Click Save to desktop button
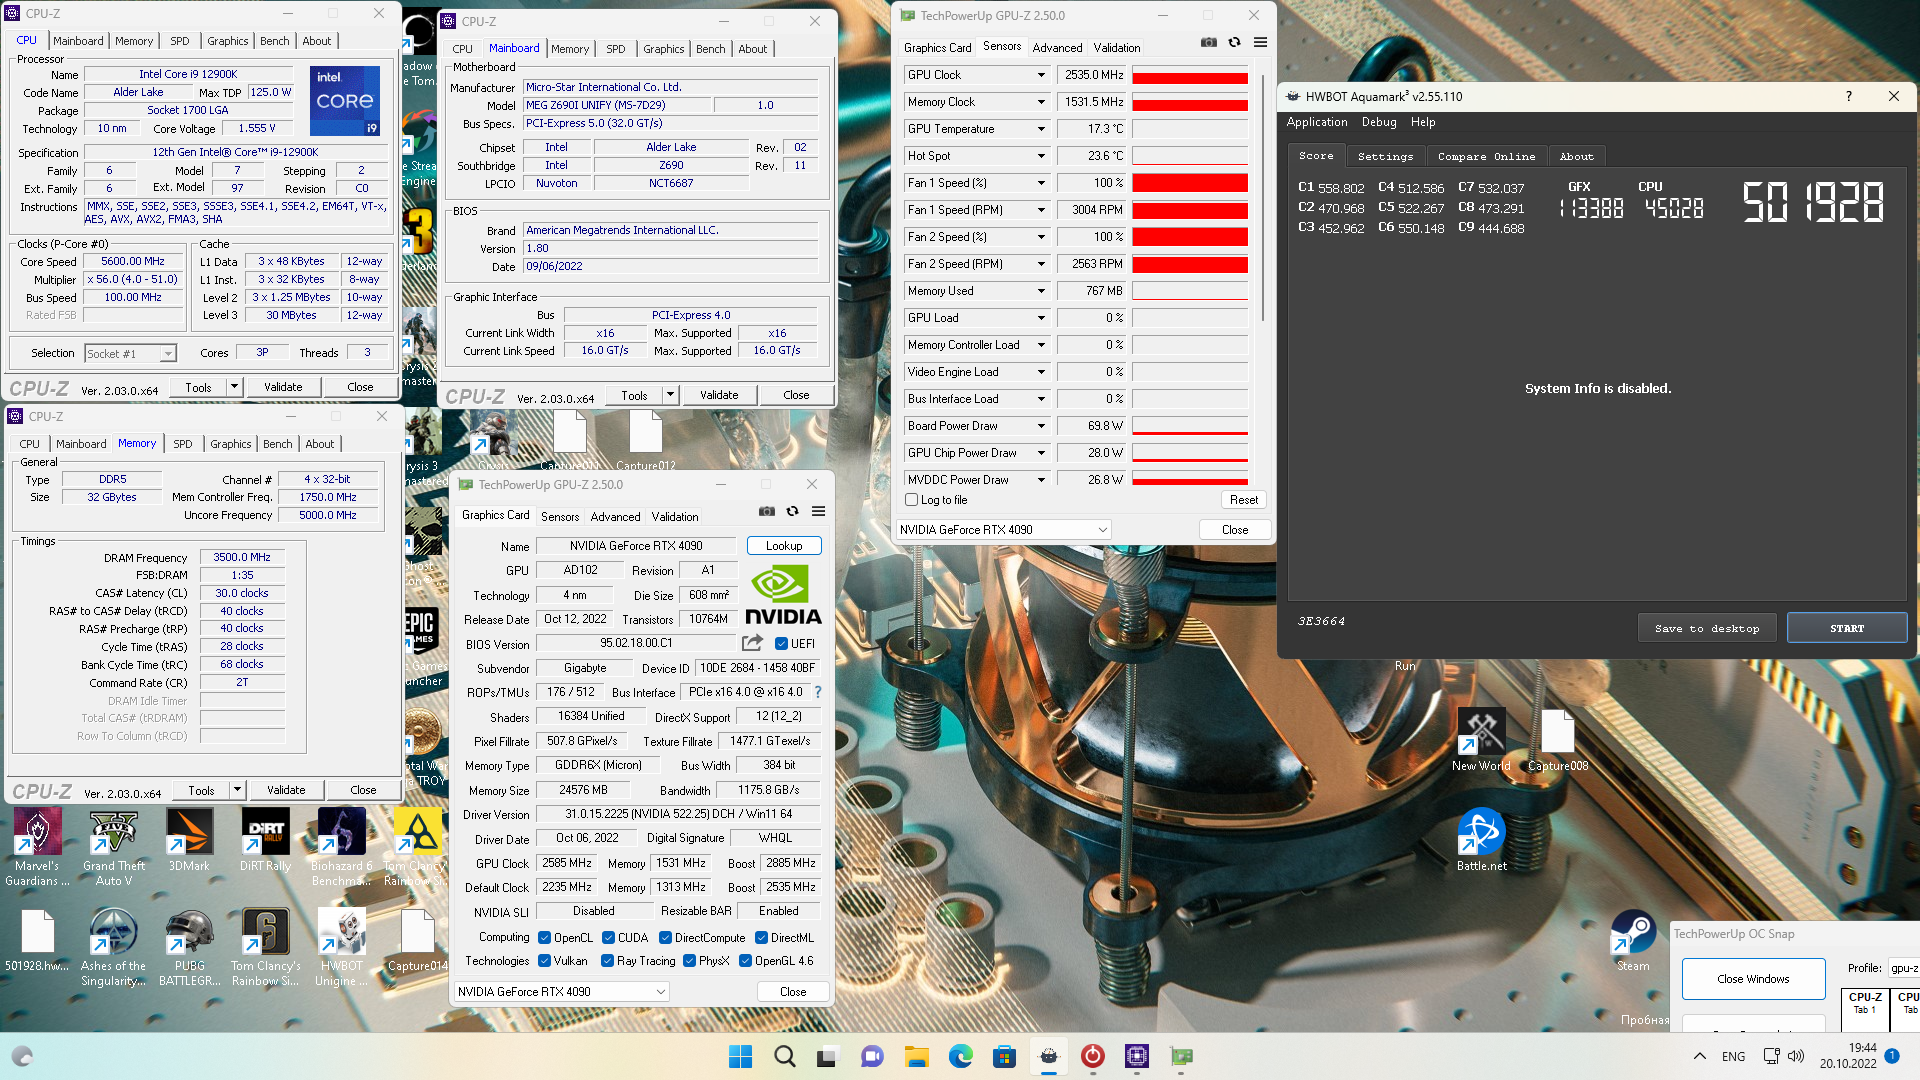Viewport: 1920px width, 1080px height. (x=1706, y=628)
